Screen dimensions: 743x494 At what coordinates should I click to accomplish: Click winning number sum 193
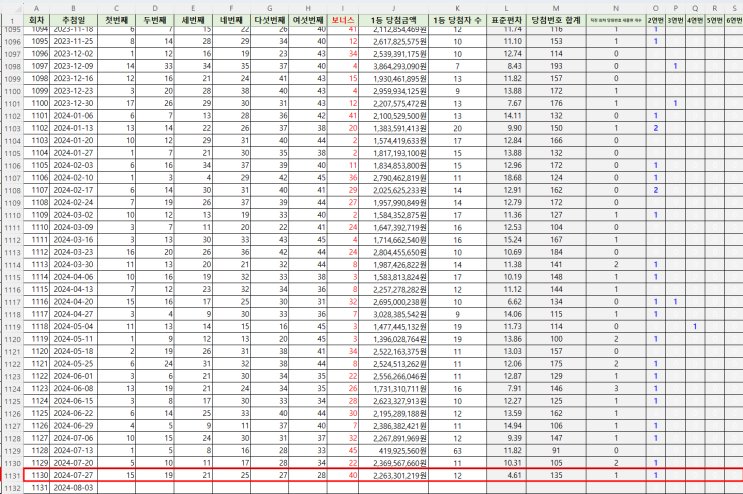[556, 66]
